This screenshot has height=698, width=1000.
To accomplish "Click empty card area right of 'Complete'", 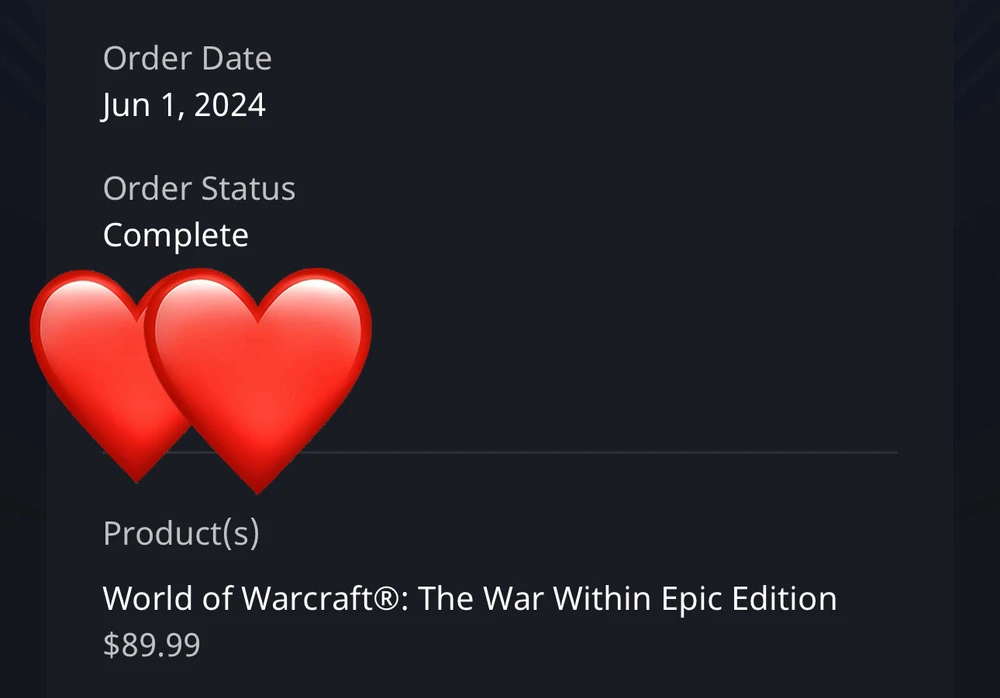I will point(574,236).
